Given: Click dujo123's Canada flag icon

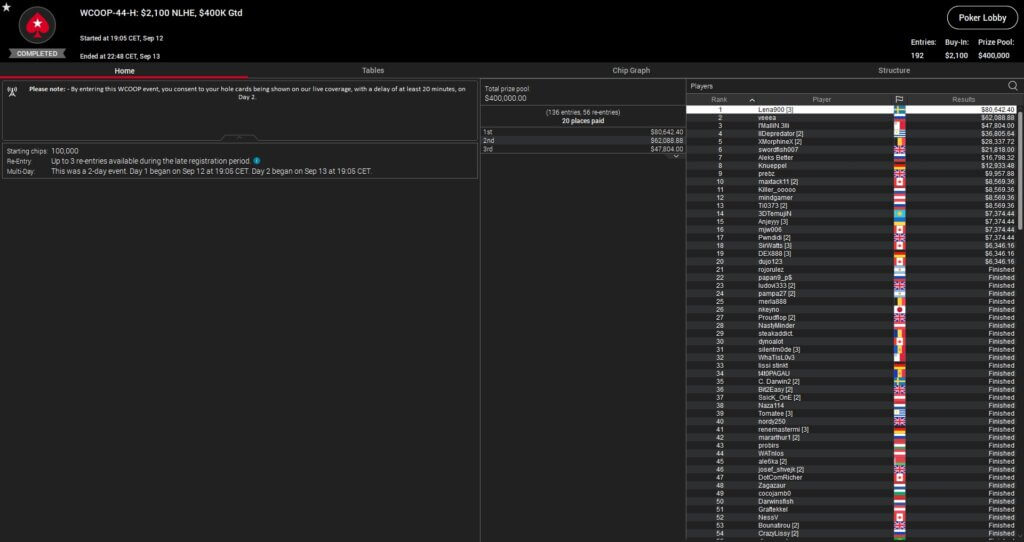Looking at the screenshot, I should click(x=899, y=262).
